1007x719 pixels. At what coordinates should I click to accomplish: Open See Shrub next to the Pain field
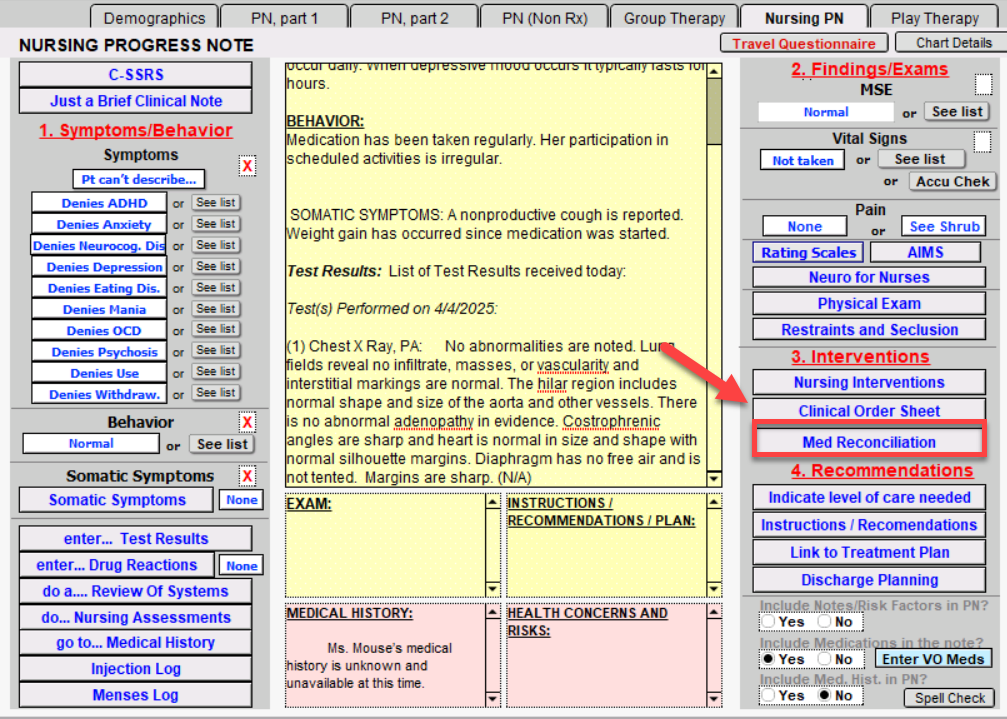coord(942,226)
